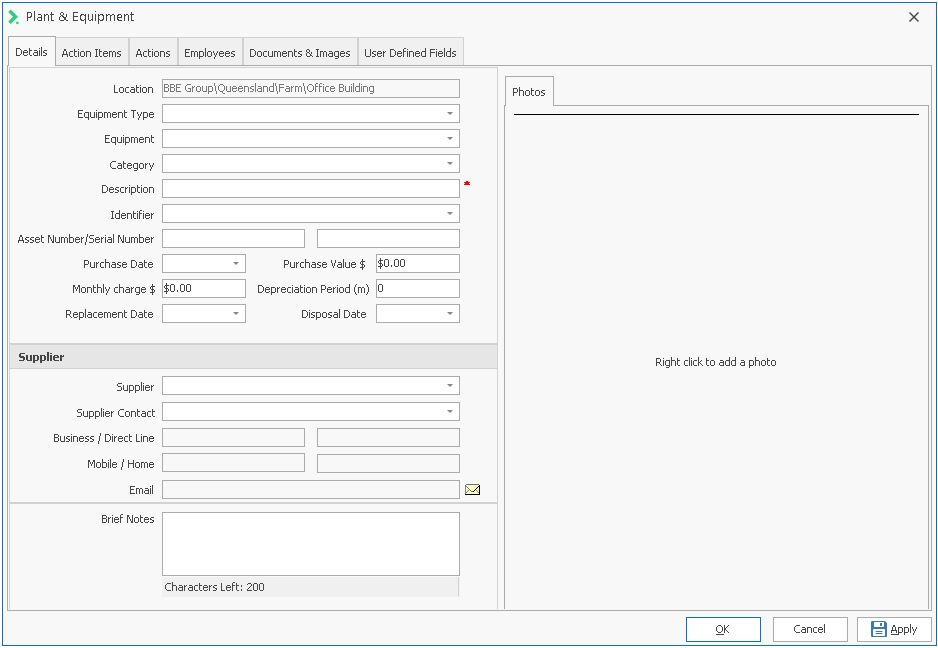Expand the Supplier dropdown
938x648 pixels.
(450, 386)
